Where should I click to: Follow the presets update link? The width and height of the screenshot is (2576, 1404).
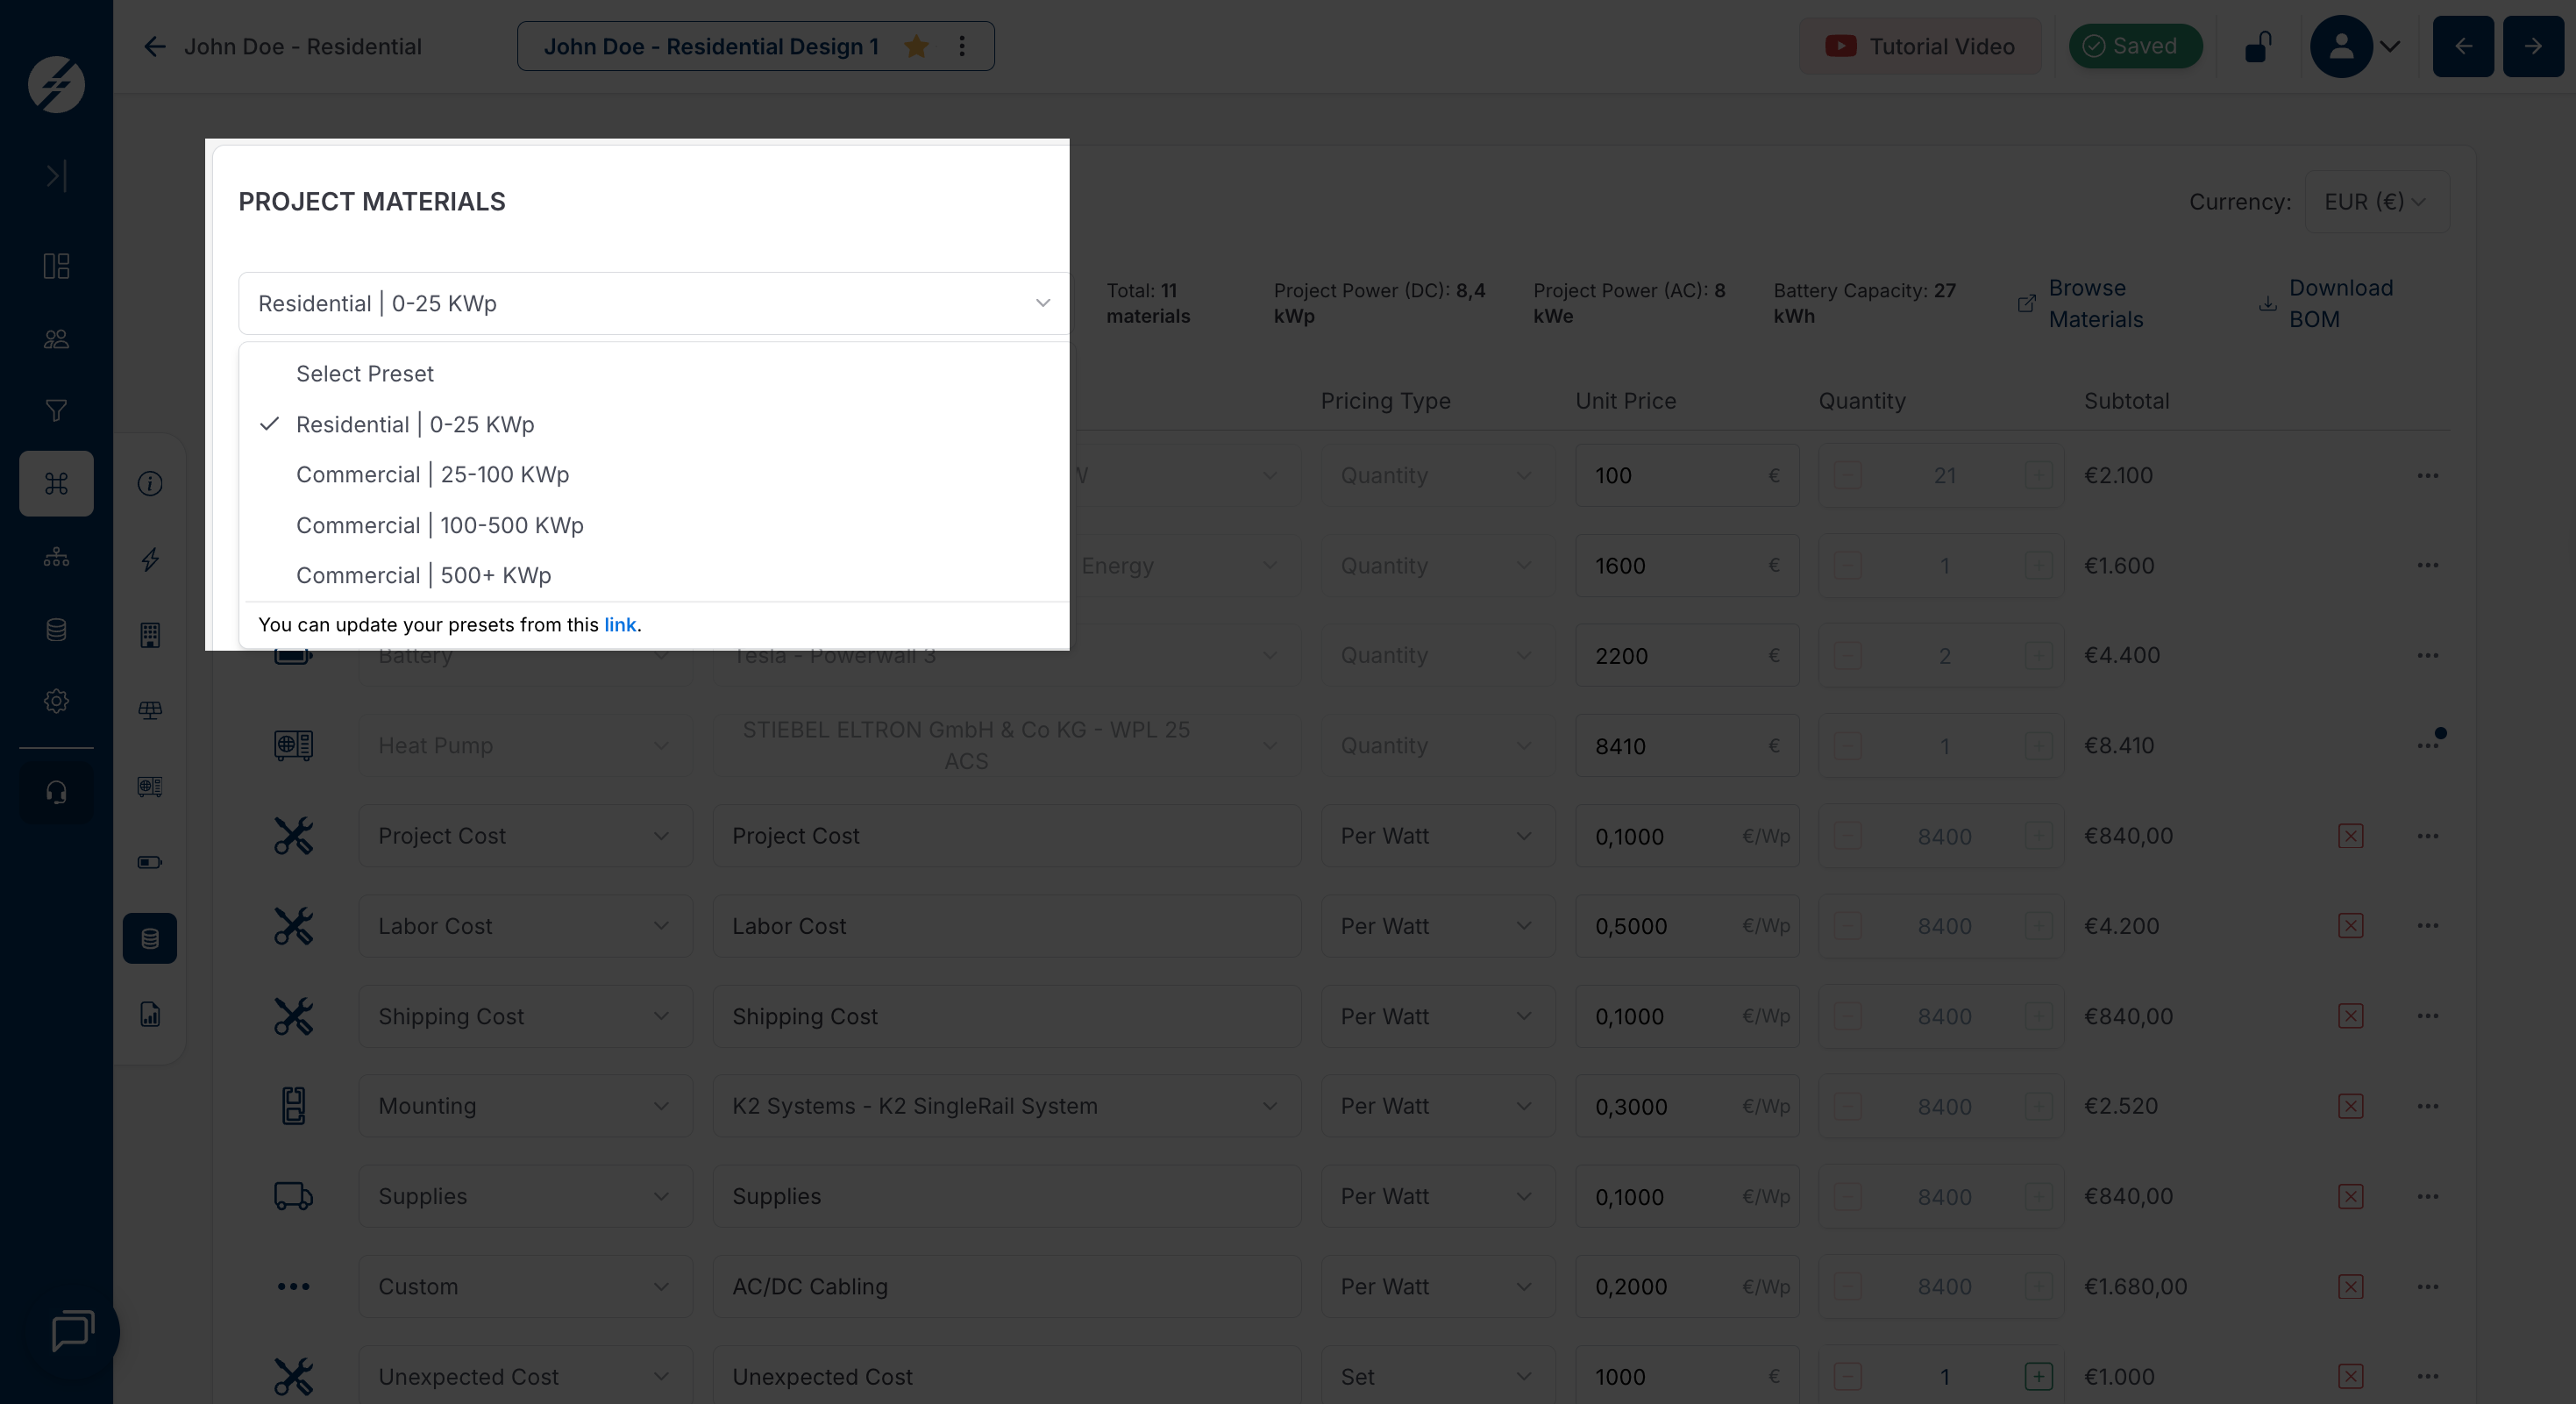(x=620, y=625)
